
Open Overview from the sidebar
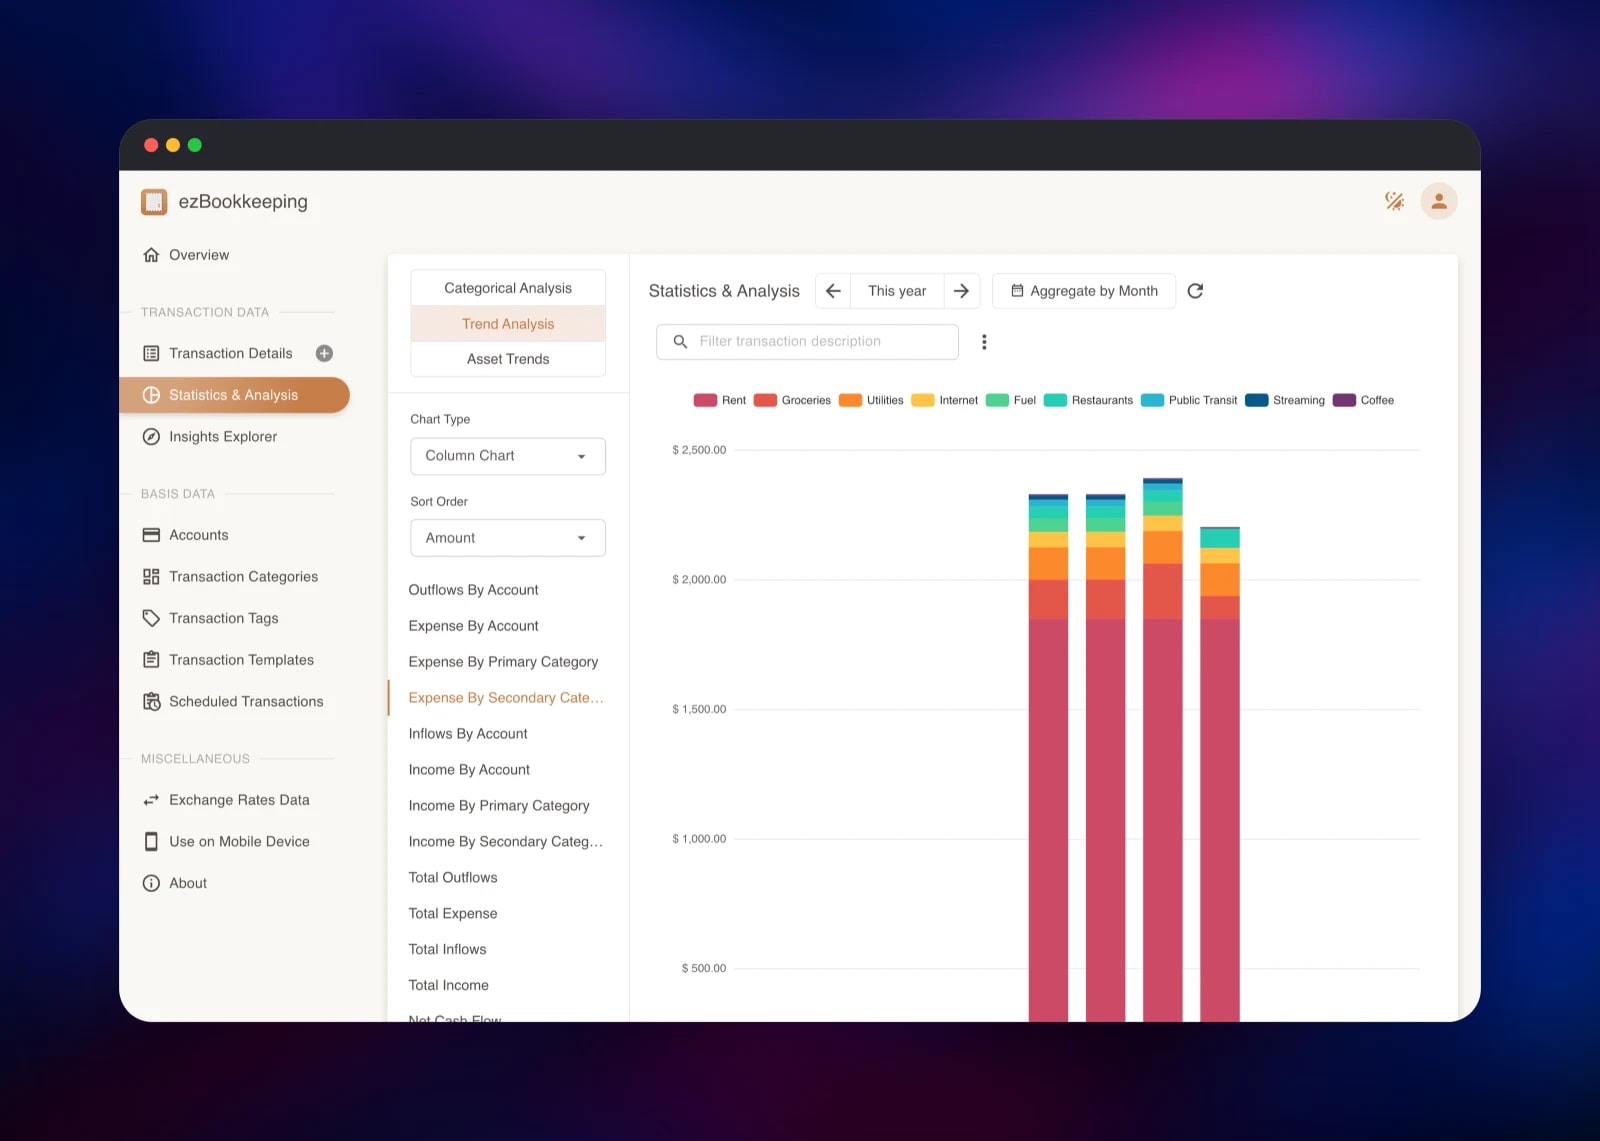(x=235, y=255)
